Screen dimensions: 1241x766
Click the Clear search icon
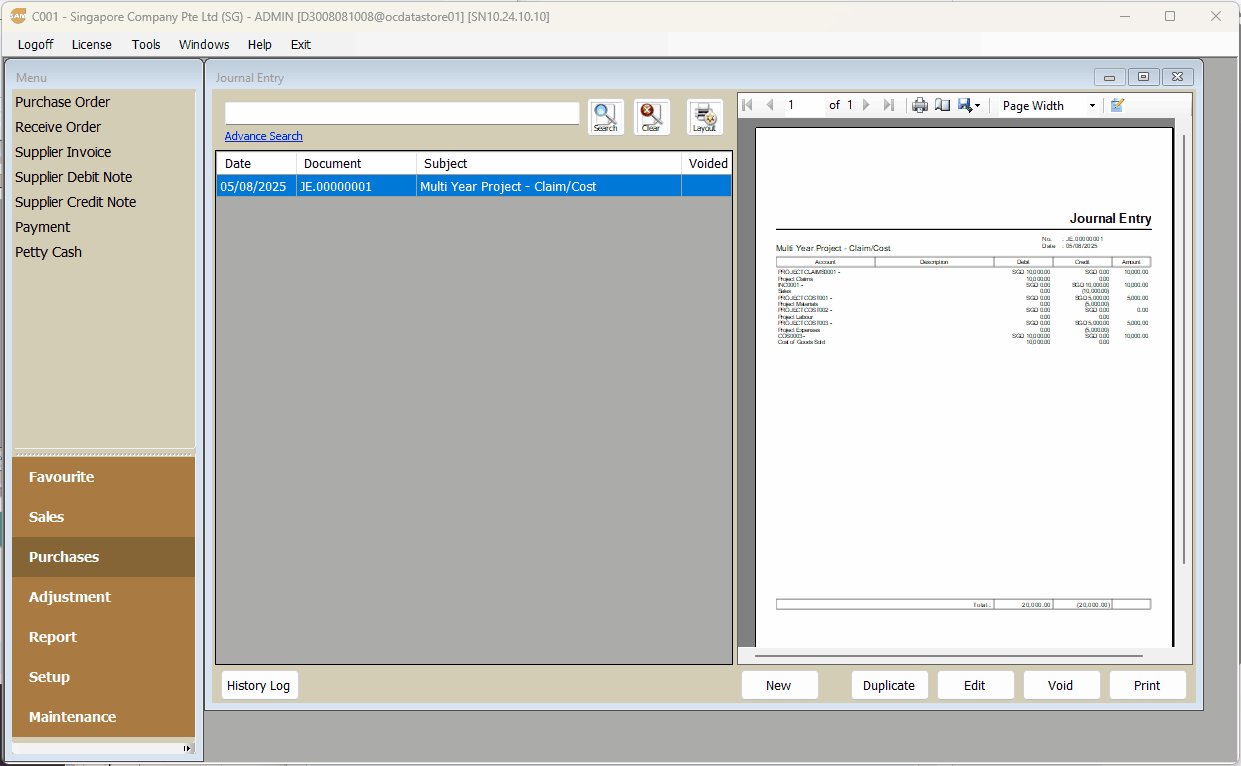click(x=651, y=116)
